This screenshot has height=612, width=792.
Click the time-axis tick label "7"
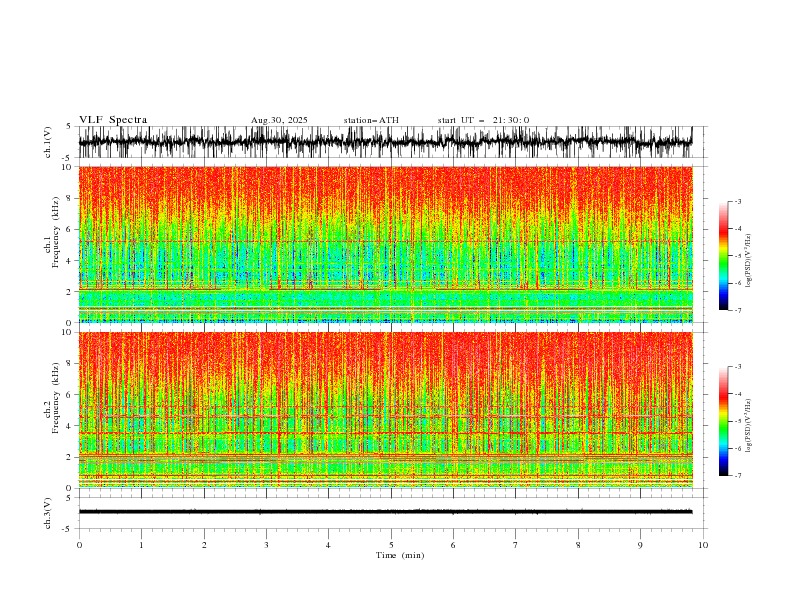point(516,545)
